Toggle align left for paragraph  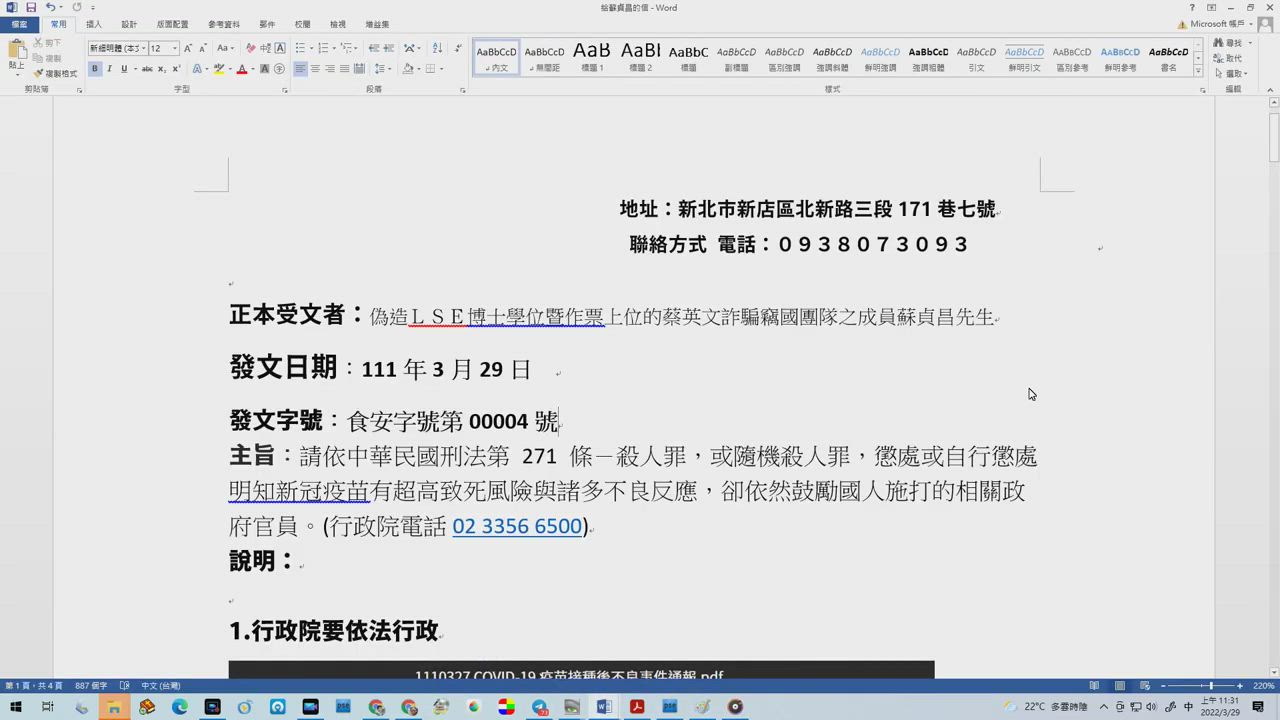[x=300, y=69]
